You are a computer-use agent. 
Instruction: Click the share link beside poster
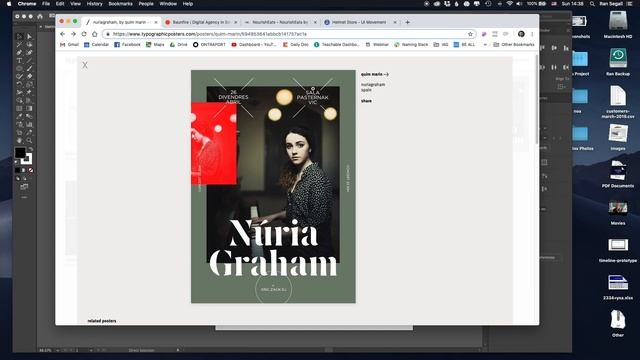366,101
